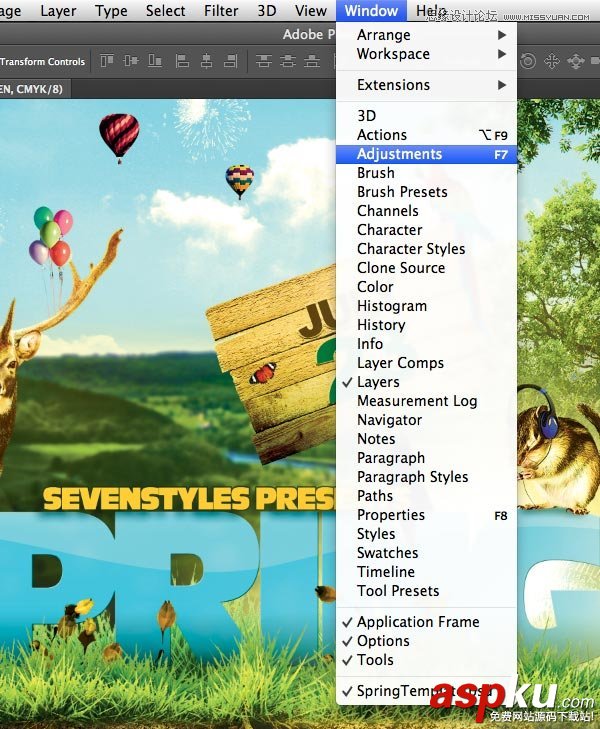The height and width of the screenshot is (729, 600).
Task: Select the 3D pan mode icon
Action: 552,61
